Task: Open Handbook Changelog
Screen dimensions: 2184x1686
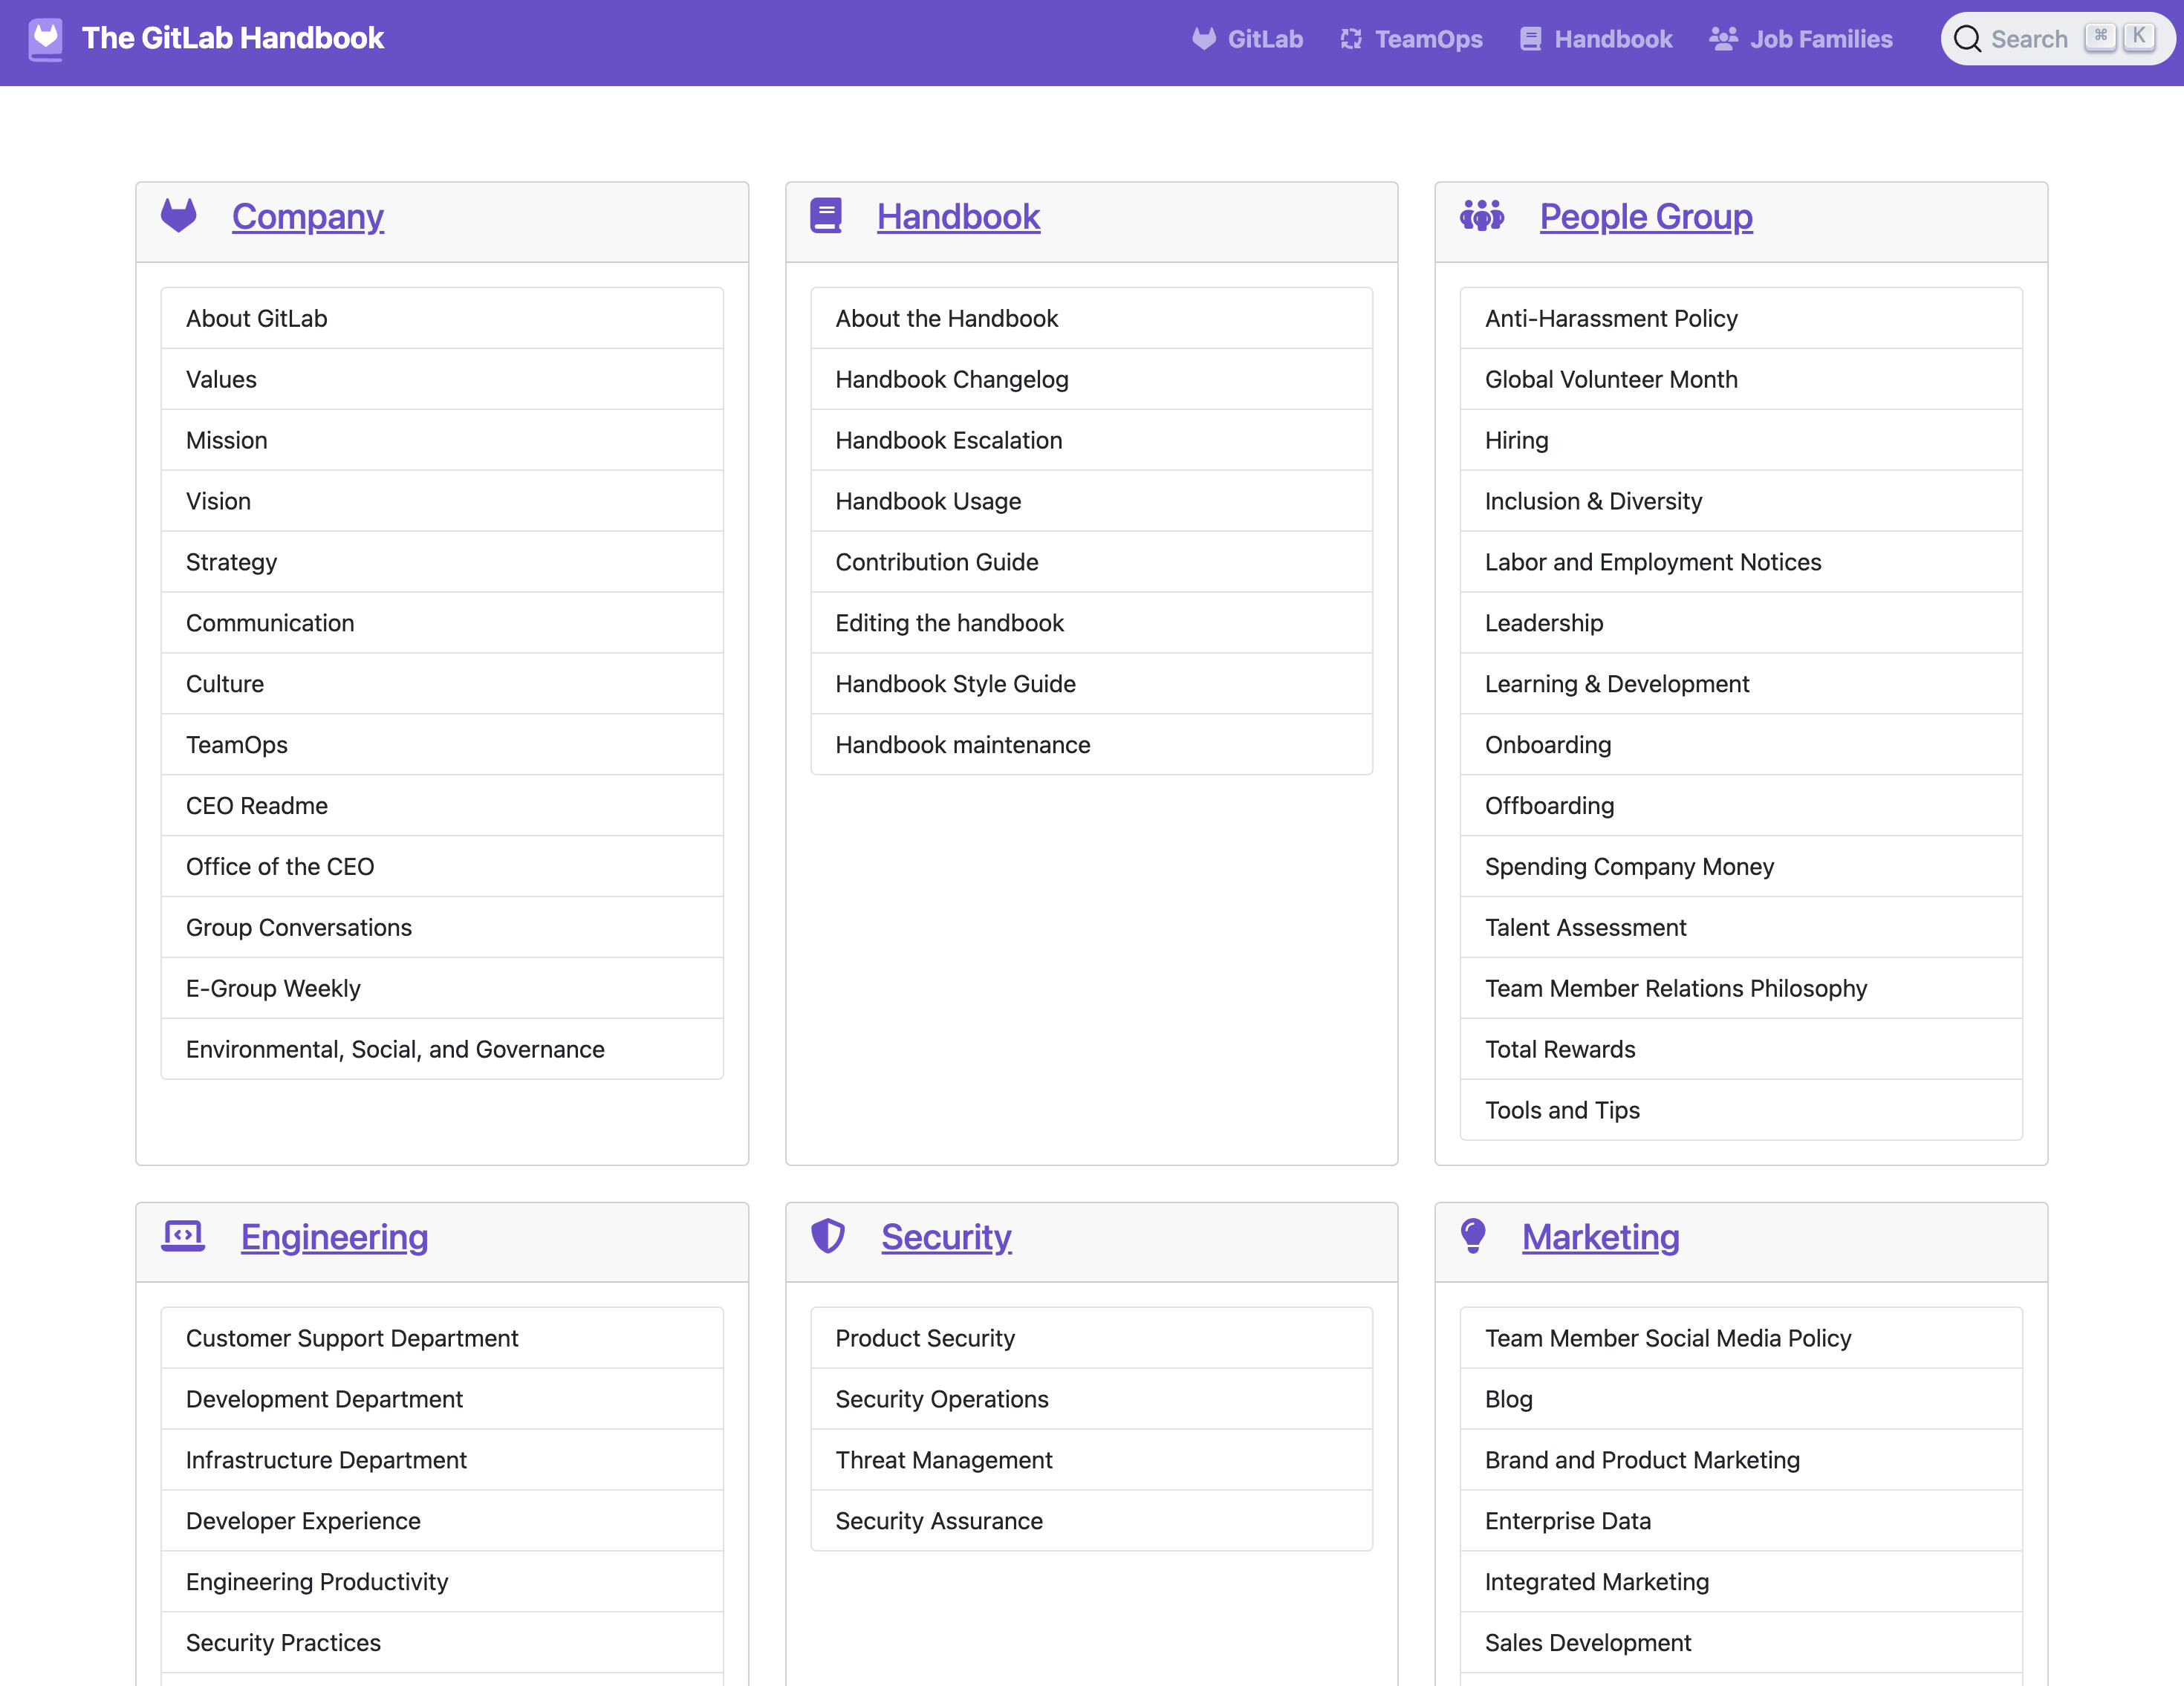Action: pos(1092,379)
